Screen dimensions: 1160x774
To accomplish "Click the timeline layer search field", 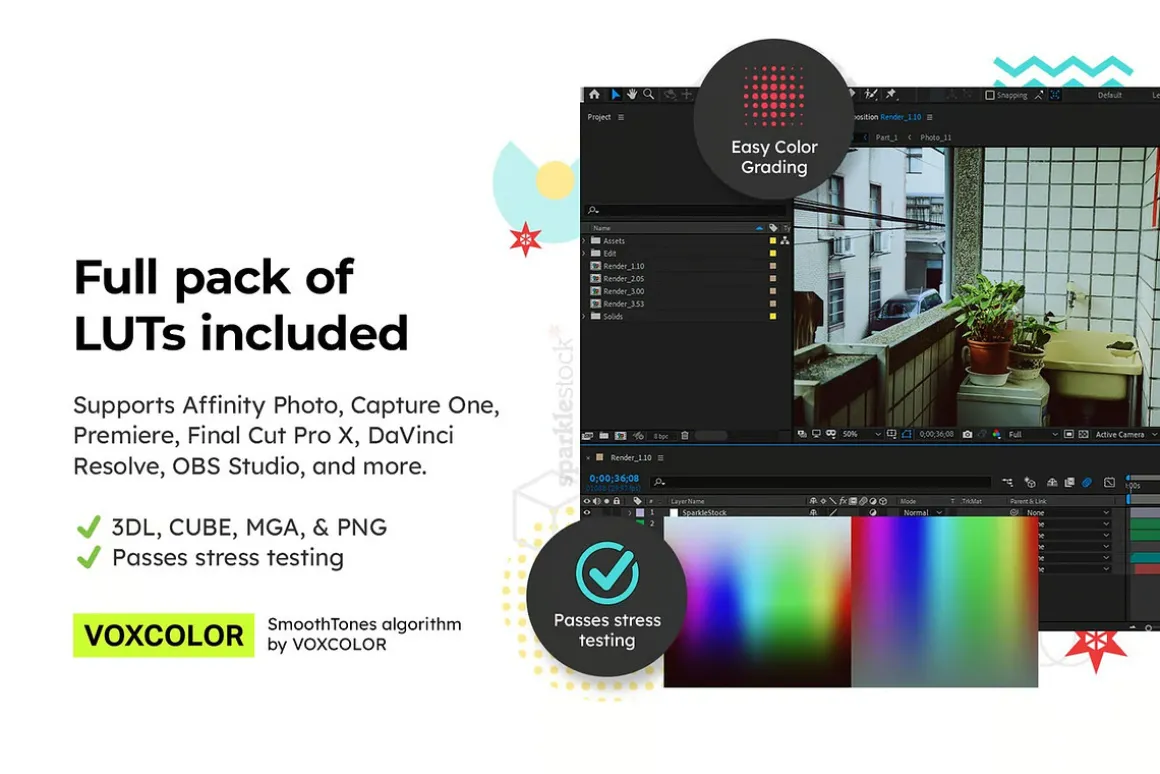I will tap(820, 482).
